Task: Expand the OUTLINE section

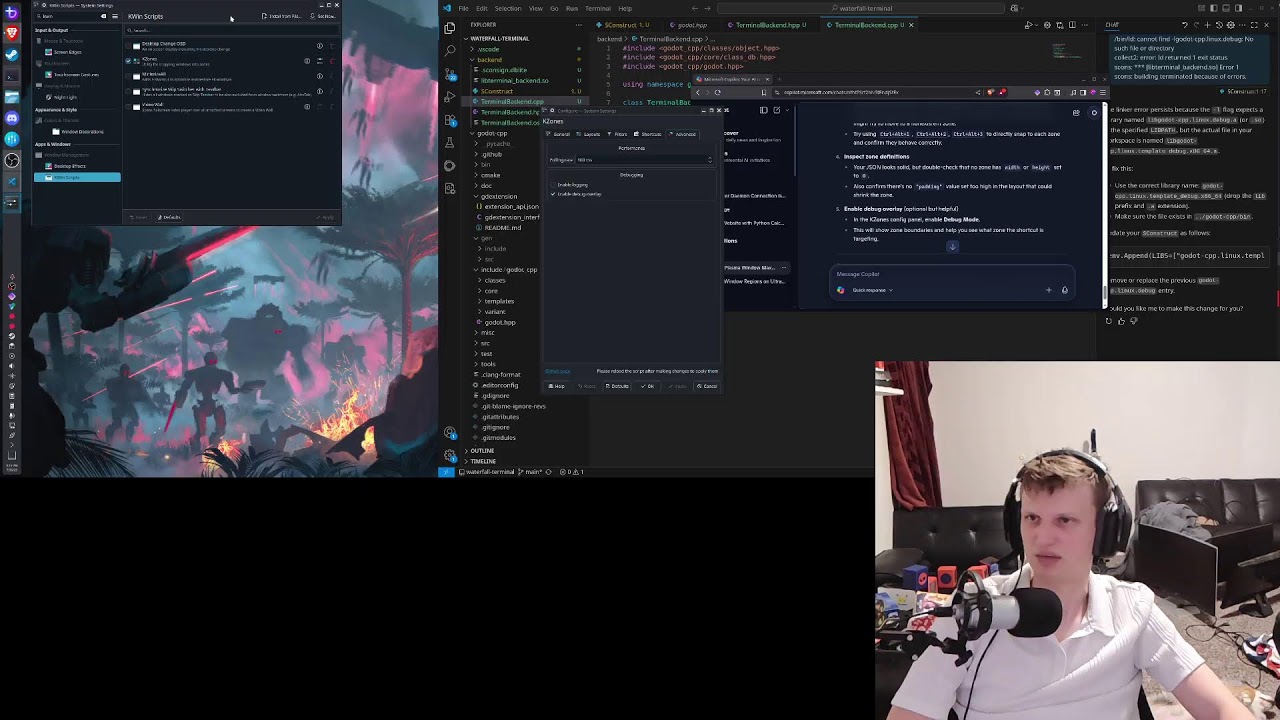Action: [x=465, y=451]
